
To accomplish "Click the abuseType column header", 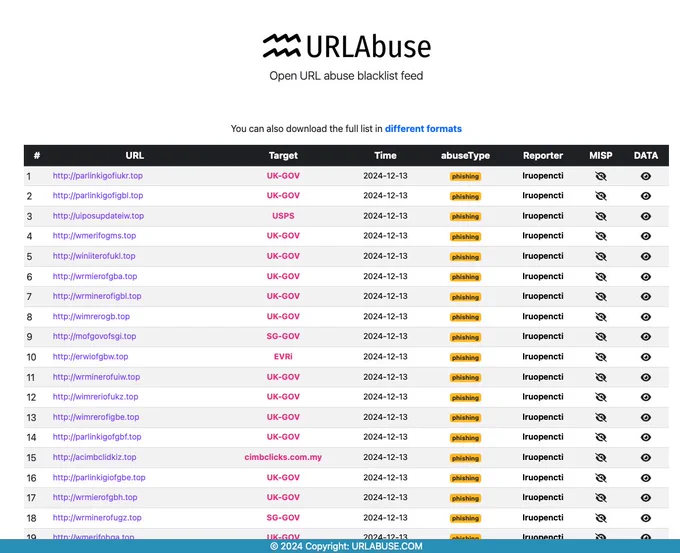I will (x=465, y=155).
